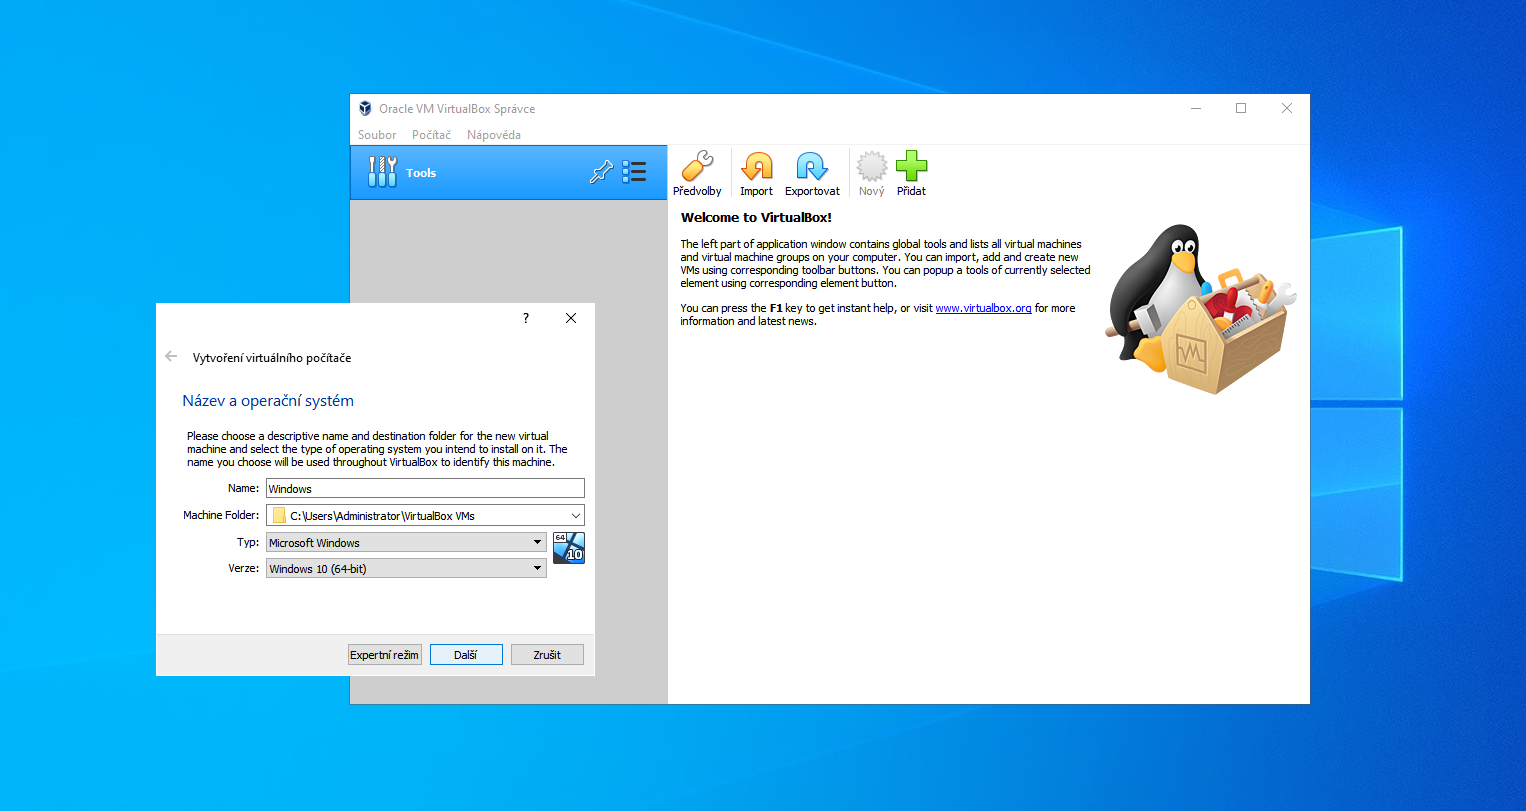
Task: Open the Typ dropdown showing Microsoft Windows
Action: pyautogui.click(x=406, y=542)
